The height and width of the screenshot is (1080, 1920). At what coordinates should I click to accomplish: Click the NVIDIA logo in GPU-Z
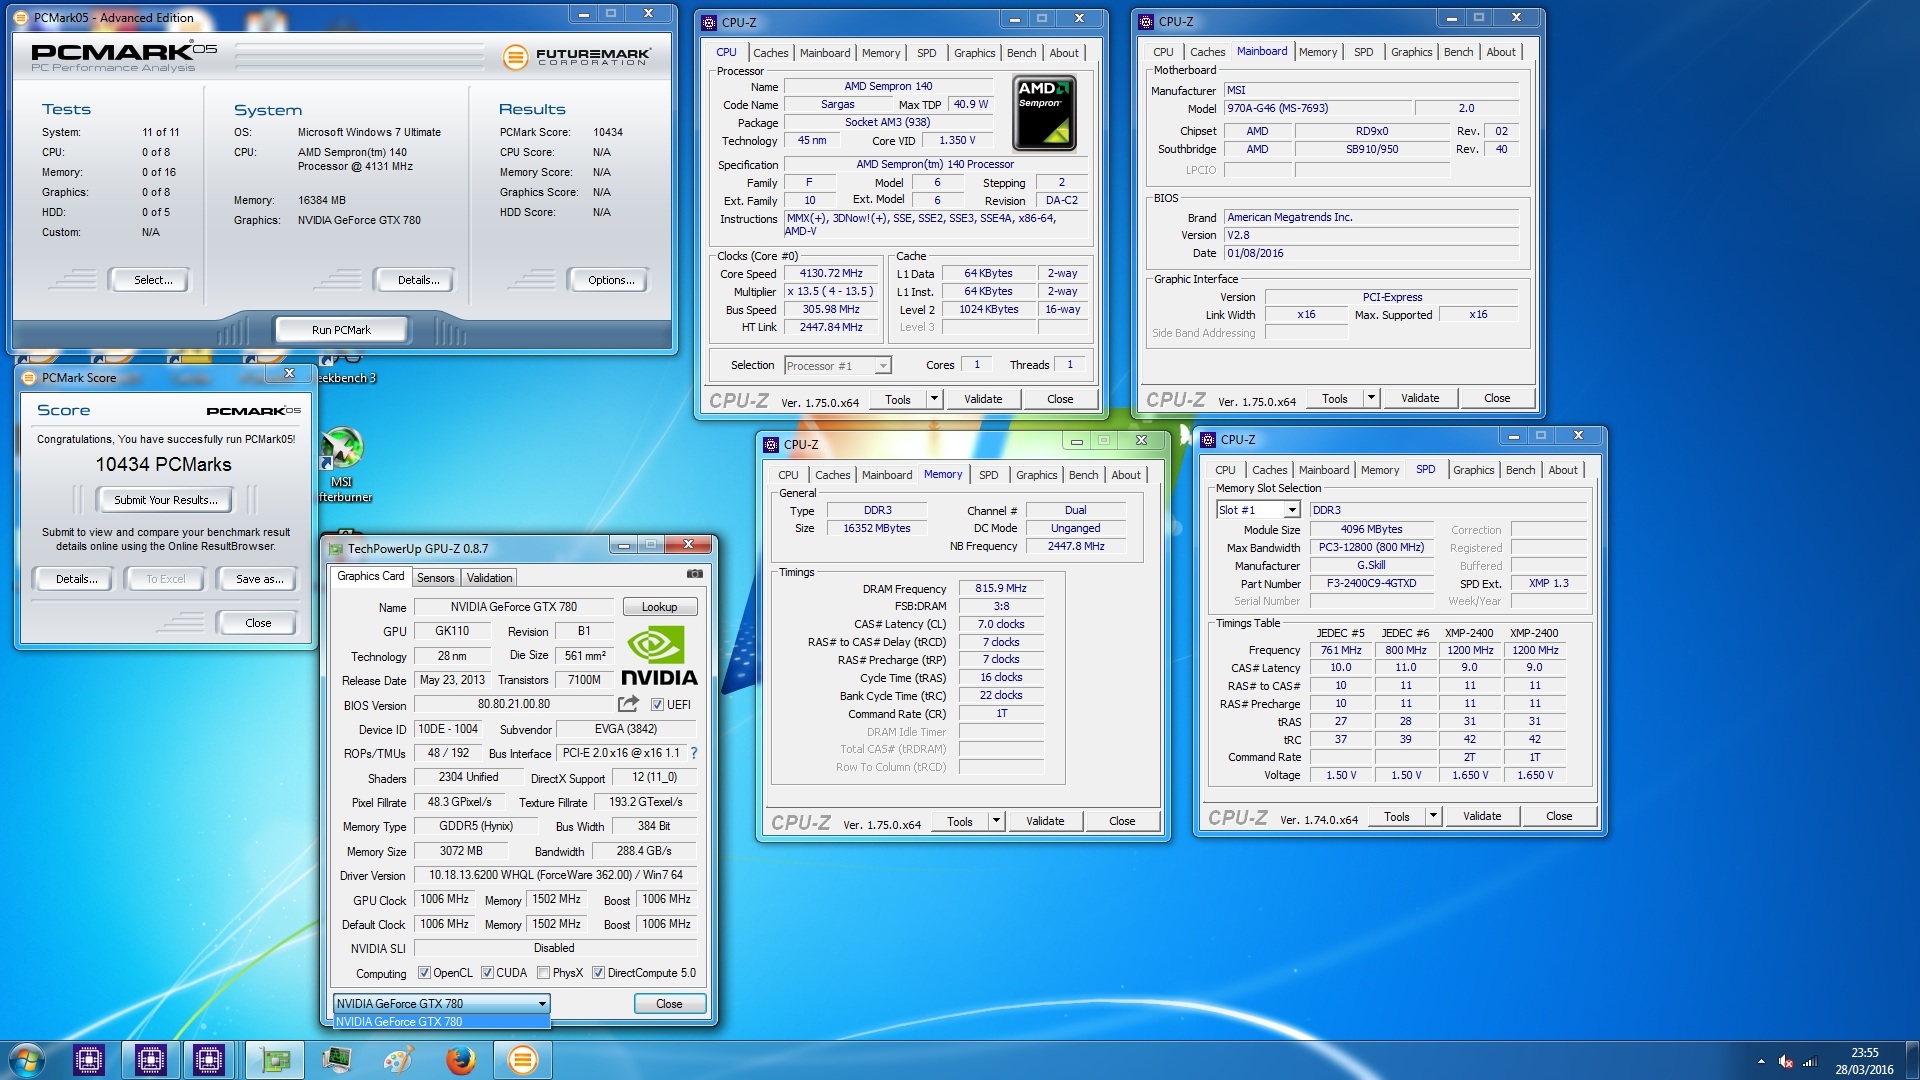(x=659, y=657)
